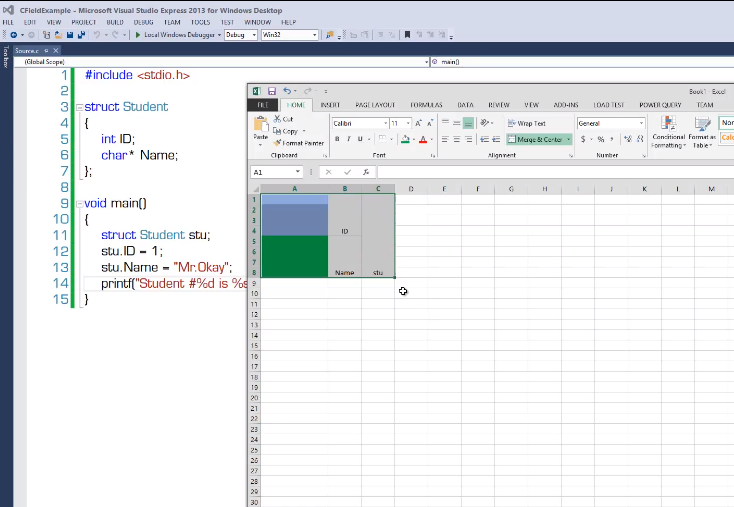Toggle Bottom Align in Excel alignment group
The width and height of the screenshot is (734, 507).
click(x=468, y=123)
